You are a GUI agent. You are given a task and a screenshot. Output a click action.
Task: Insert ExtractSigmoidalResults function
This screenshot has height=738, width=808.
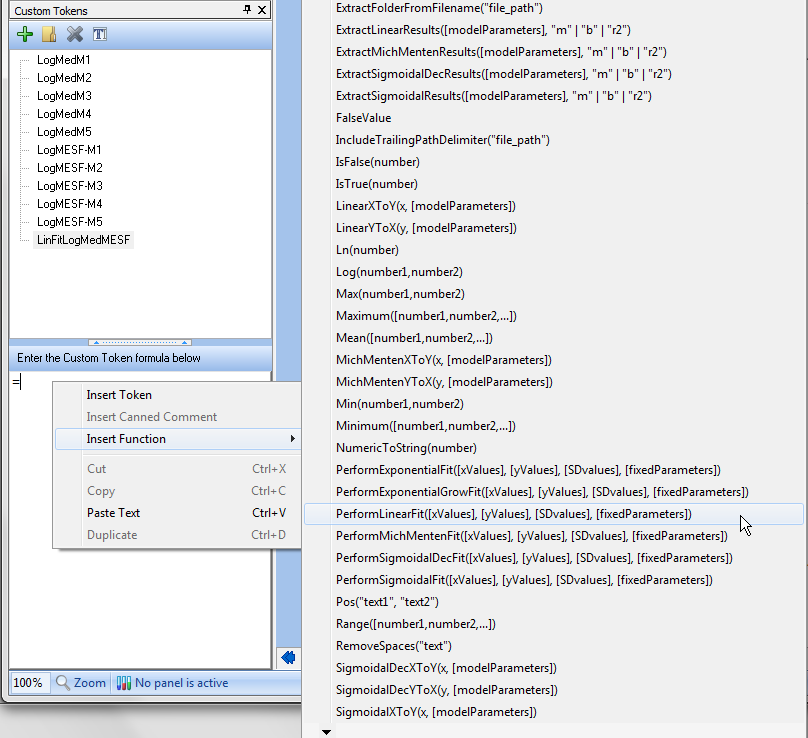494,96
